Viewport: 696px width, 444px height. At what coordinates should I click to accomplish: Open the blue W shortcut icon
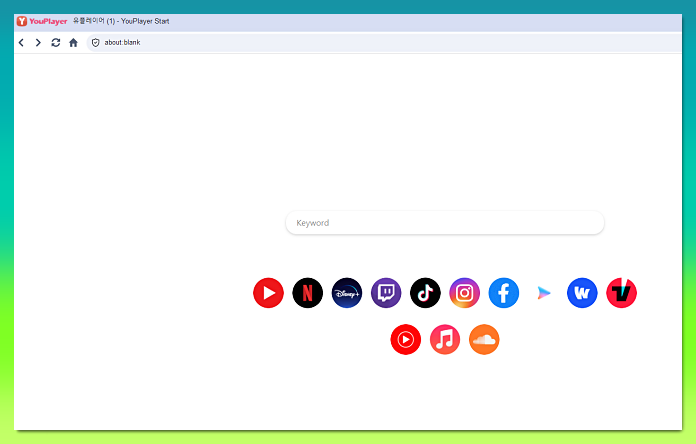pyautogui.click(x=582, y=293)
